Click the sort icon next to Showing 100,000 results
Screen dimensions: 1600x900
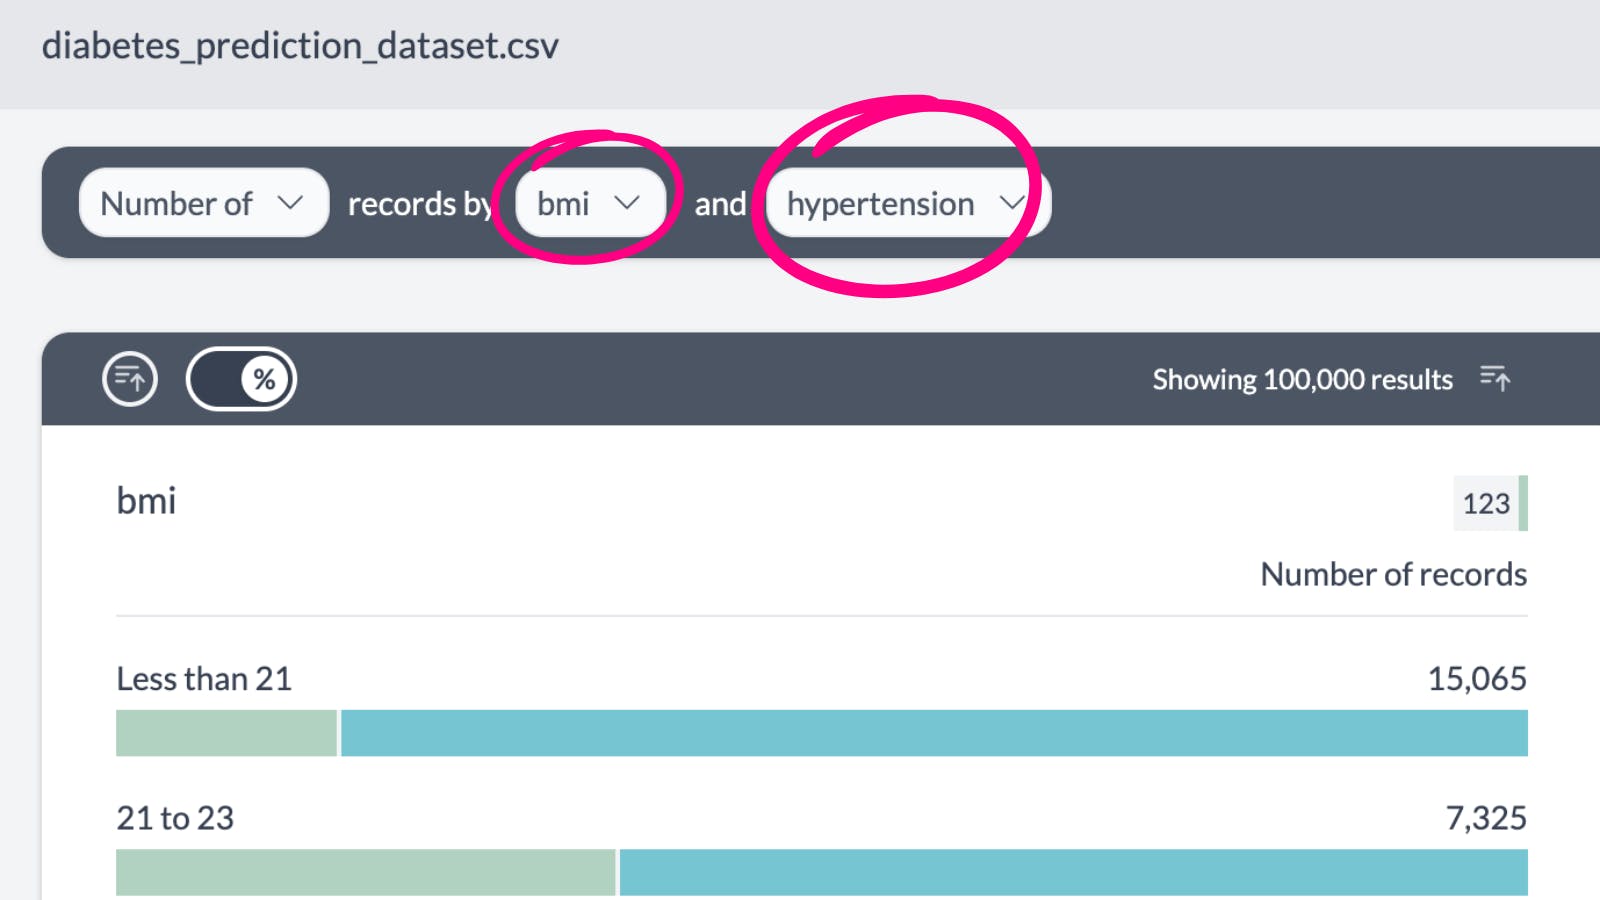click(1495, 379)
